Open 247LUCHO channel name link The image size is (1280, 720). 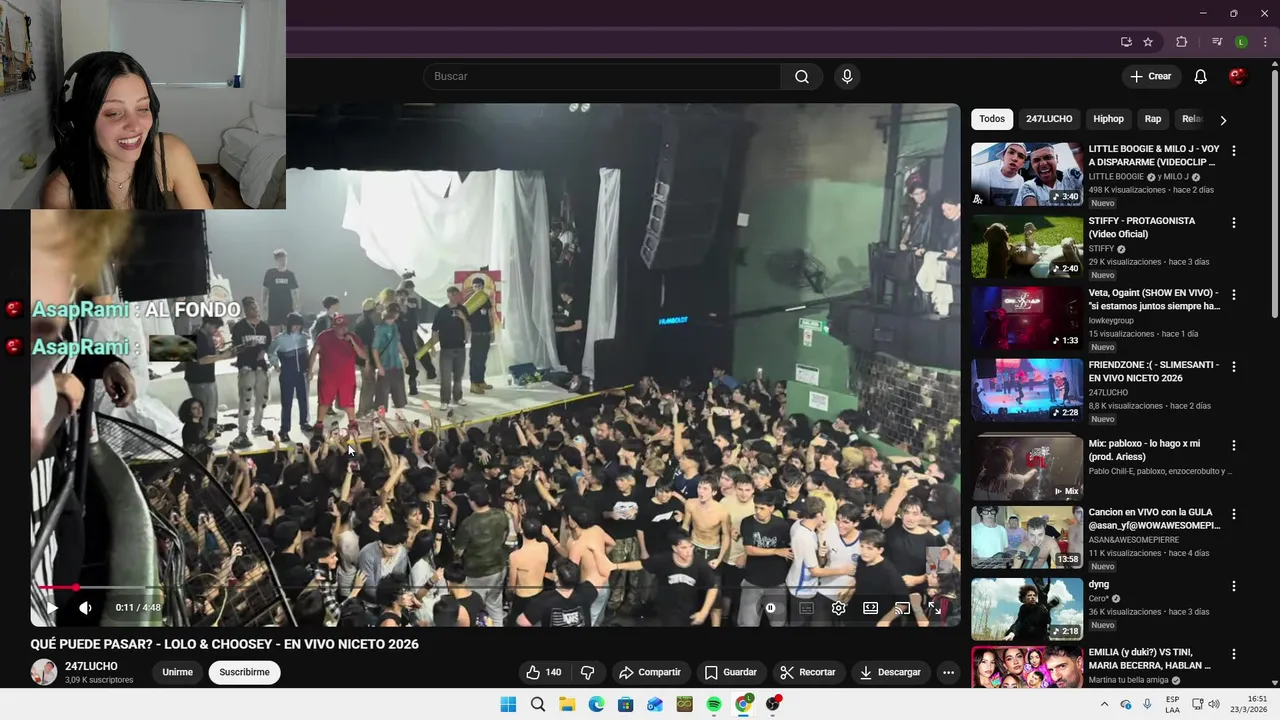[x=91, y=666]
